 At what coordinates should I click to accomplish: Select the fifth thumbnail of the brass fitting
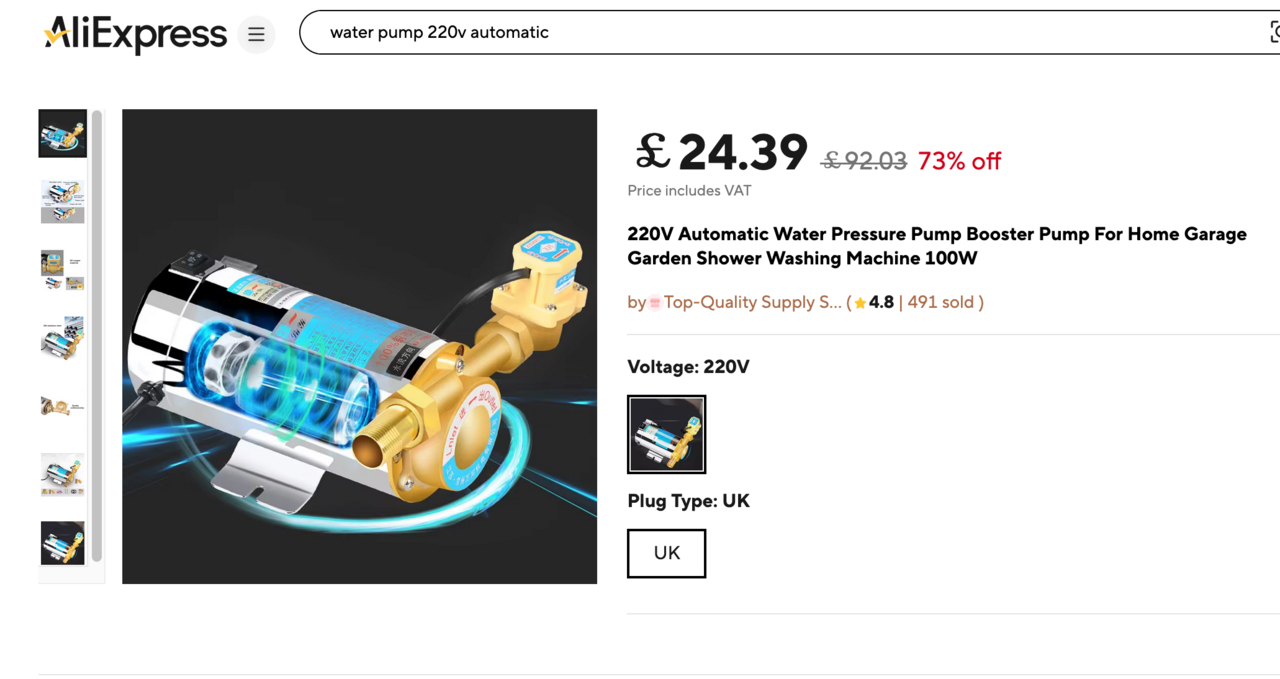point(63,406)
